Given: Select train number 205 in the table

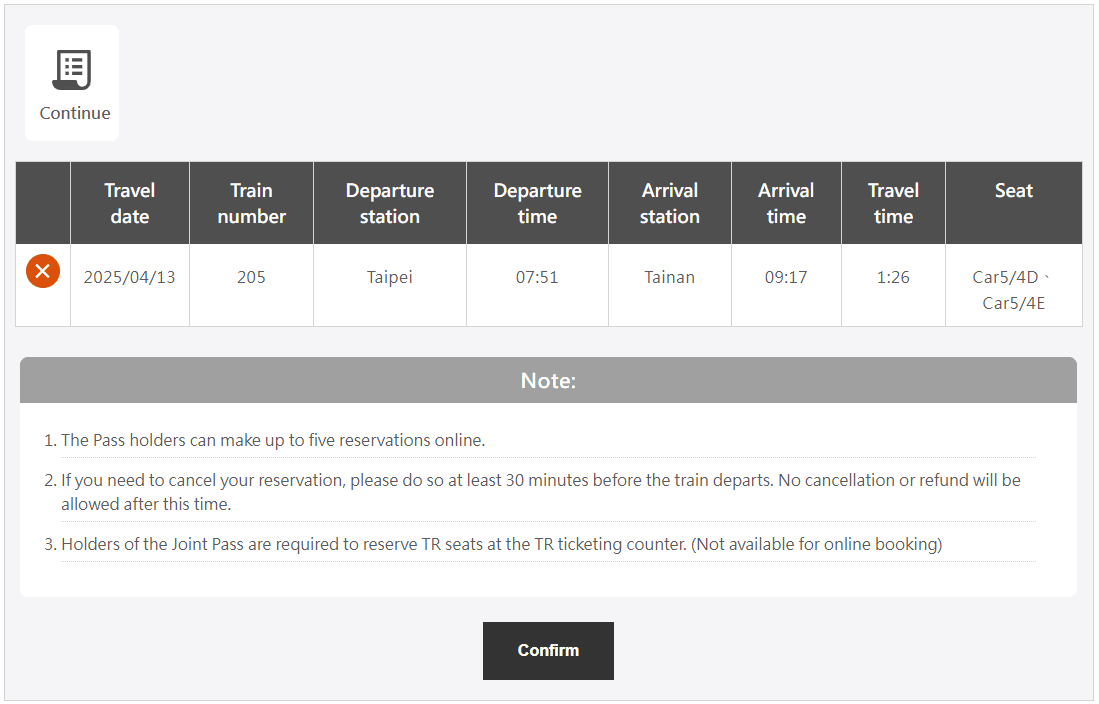Looking at the screenshot, I should pos(251,277).
